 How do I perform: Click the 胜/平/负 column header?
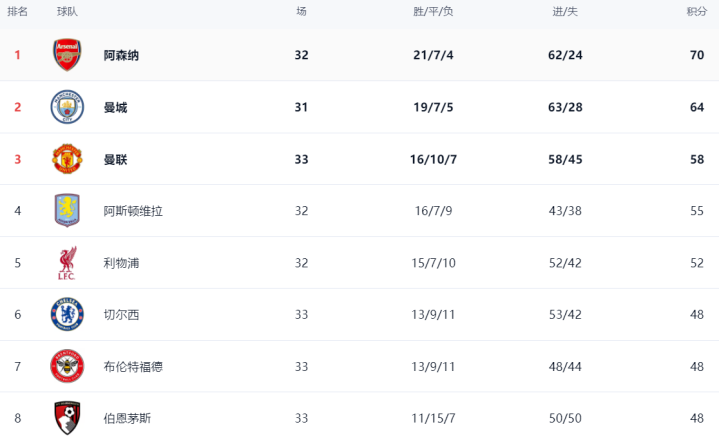click(x=433, y=11)
